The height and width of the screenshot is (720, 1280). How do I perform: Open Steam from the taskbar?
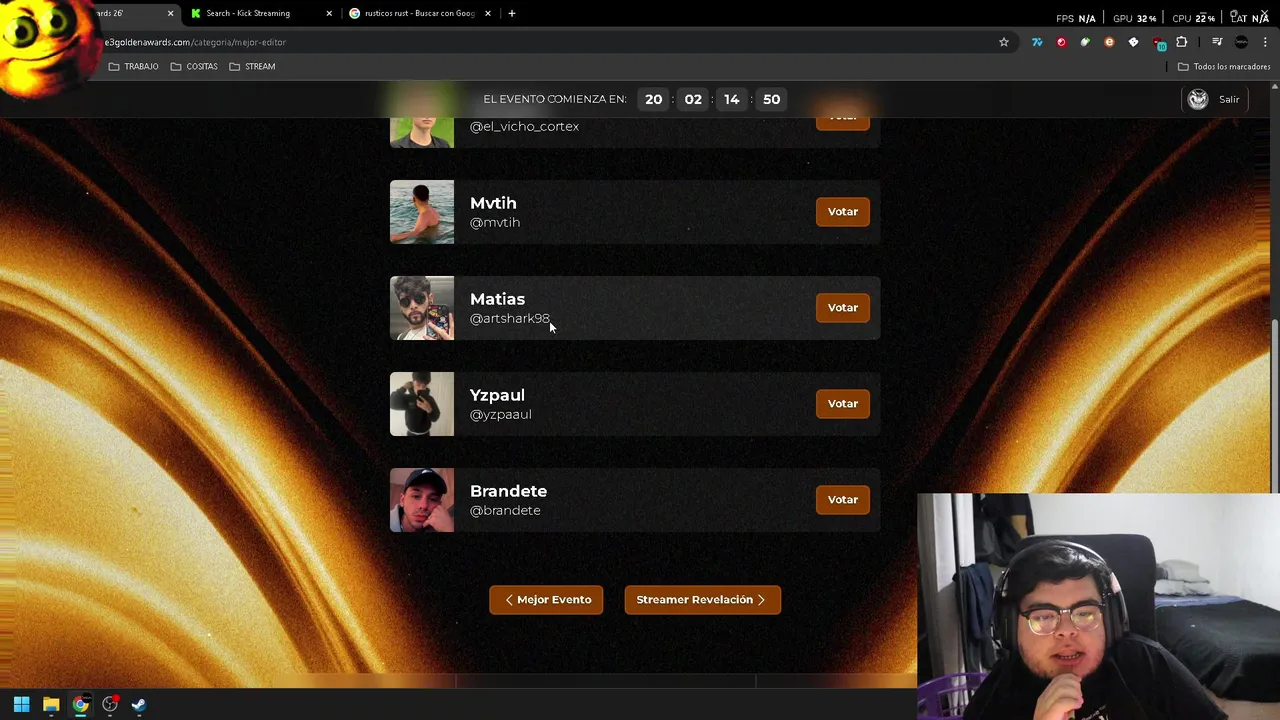(139, 705)
